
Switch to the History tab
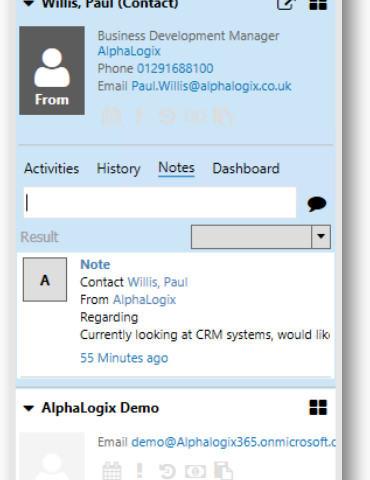coord(118,169)
